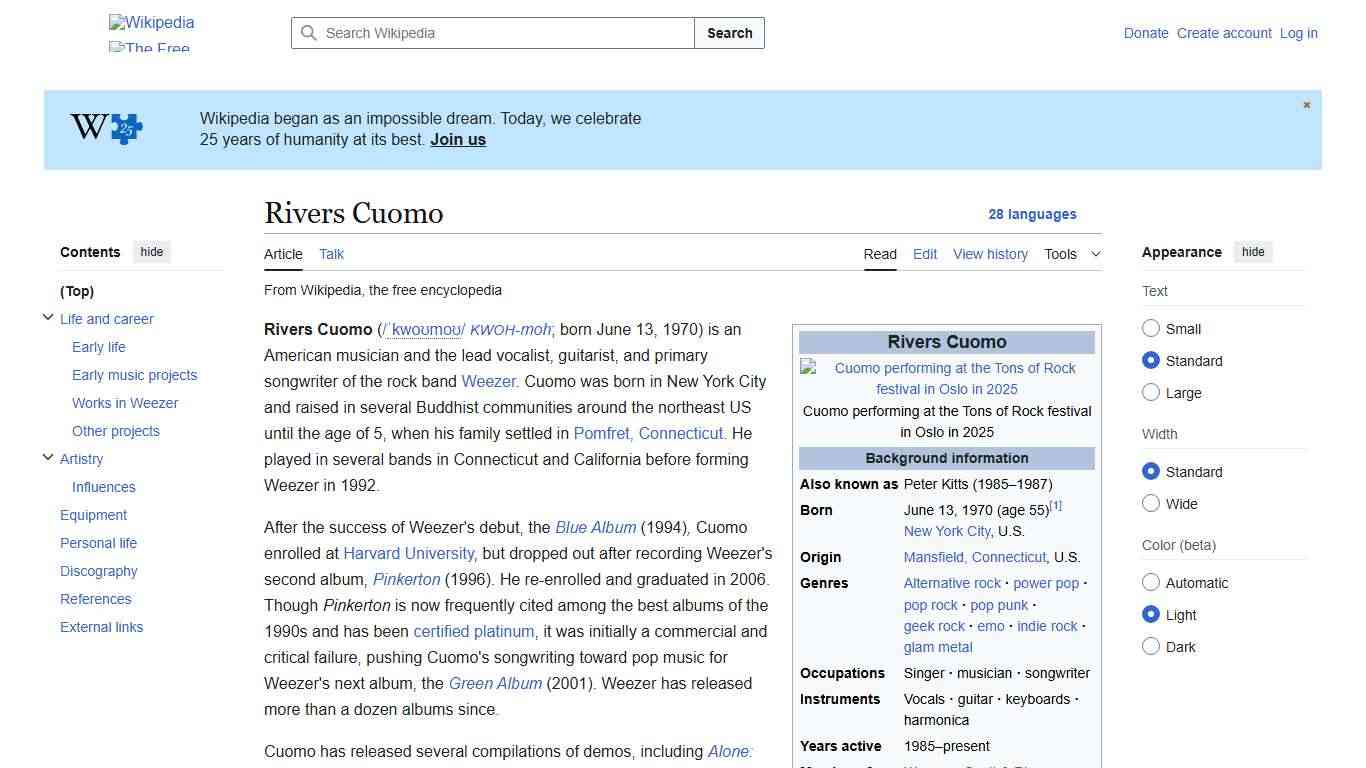Switch to the Talk tab

[331, 254]
